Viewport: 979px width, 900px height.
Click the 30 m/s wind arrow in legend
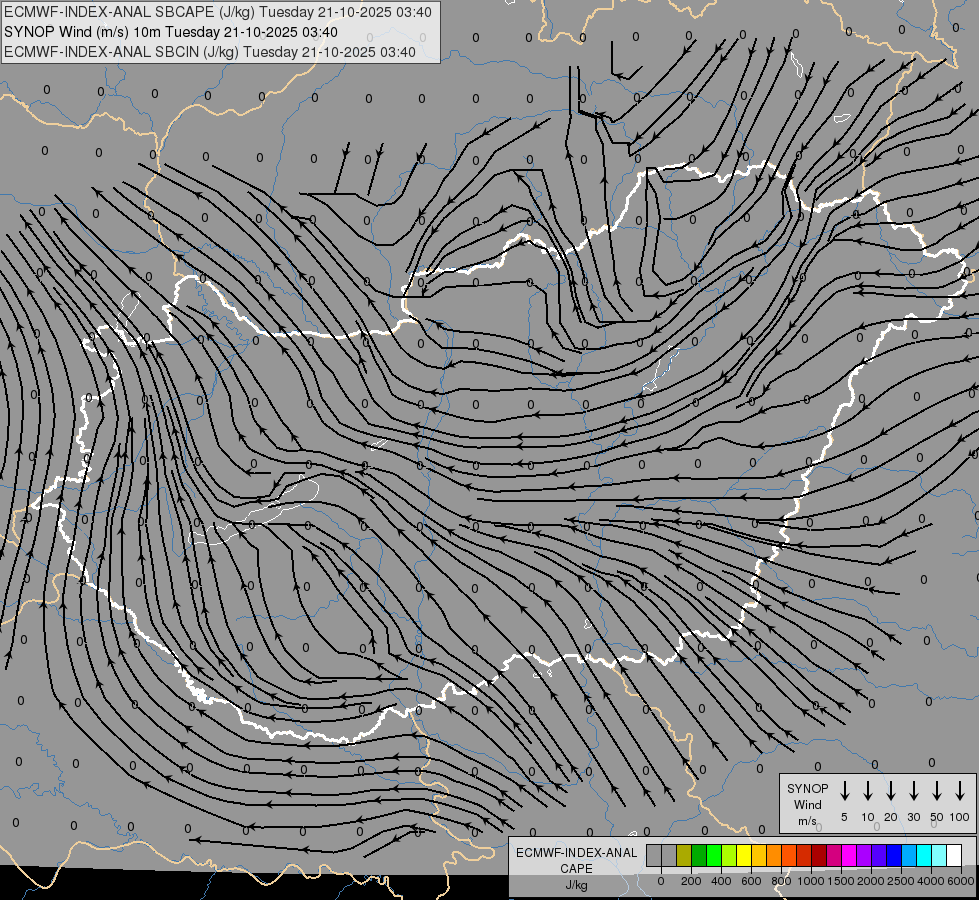pyautogui.click(x=914, y=791)
